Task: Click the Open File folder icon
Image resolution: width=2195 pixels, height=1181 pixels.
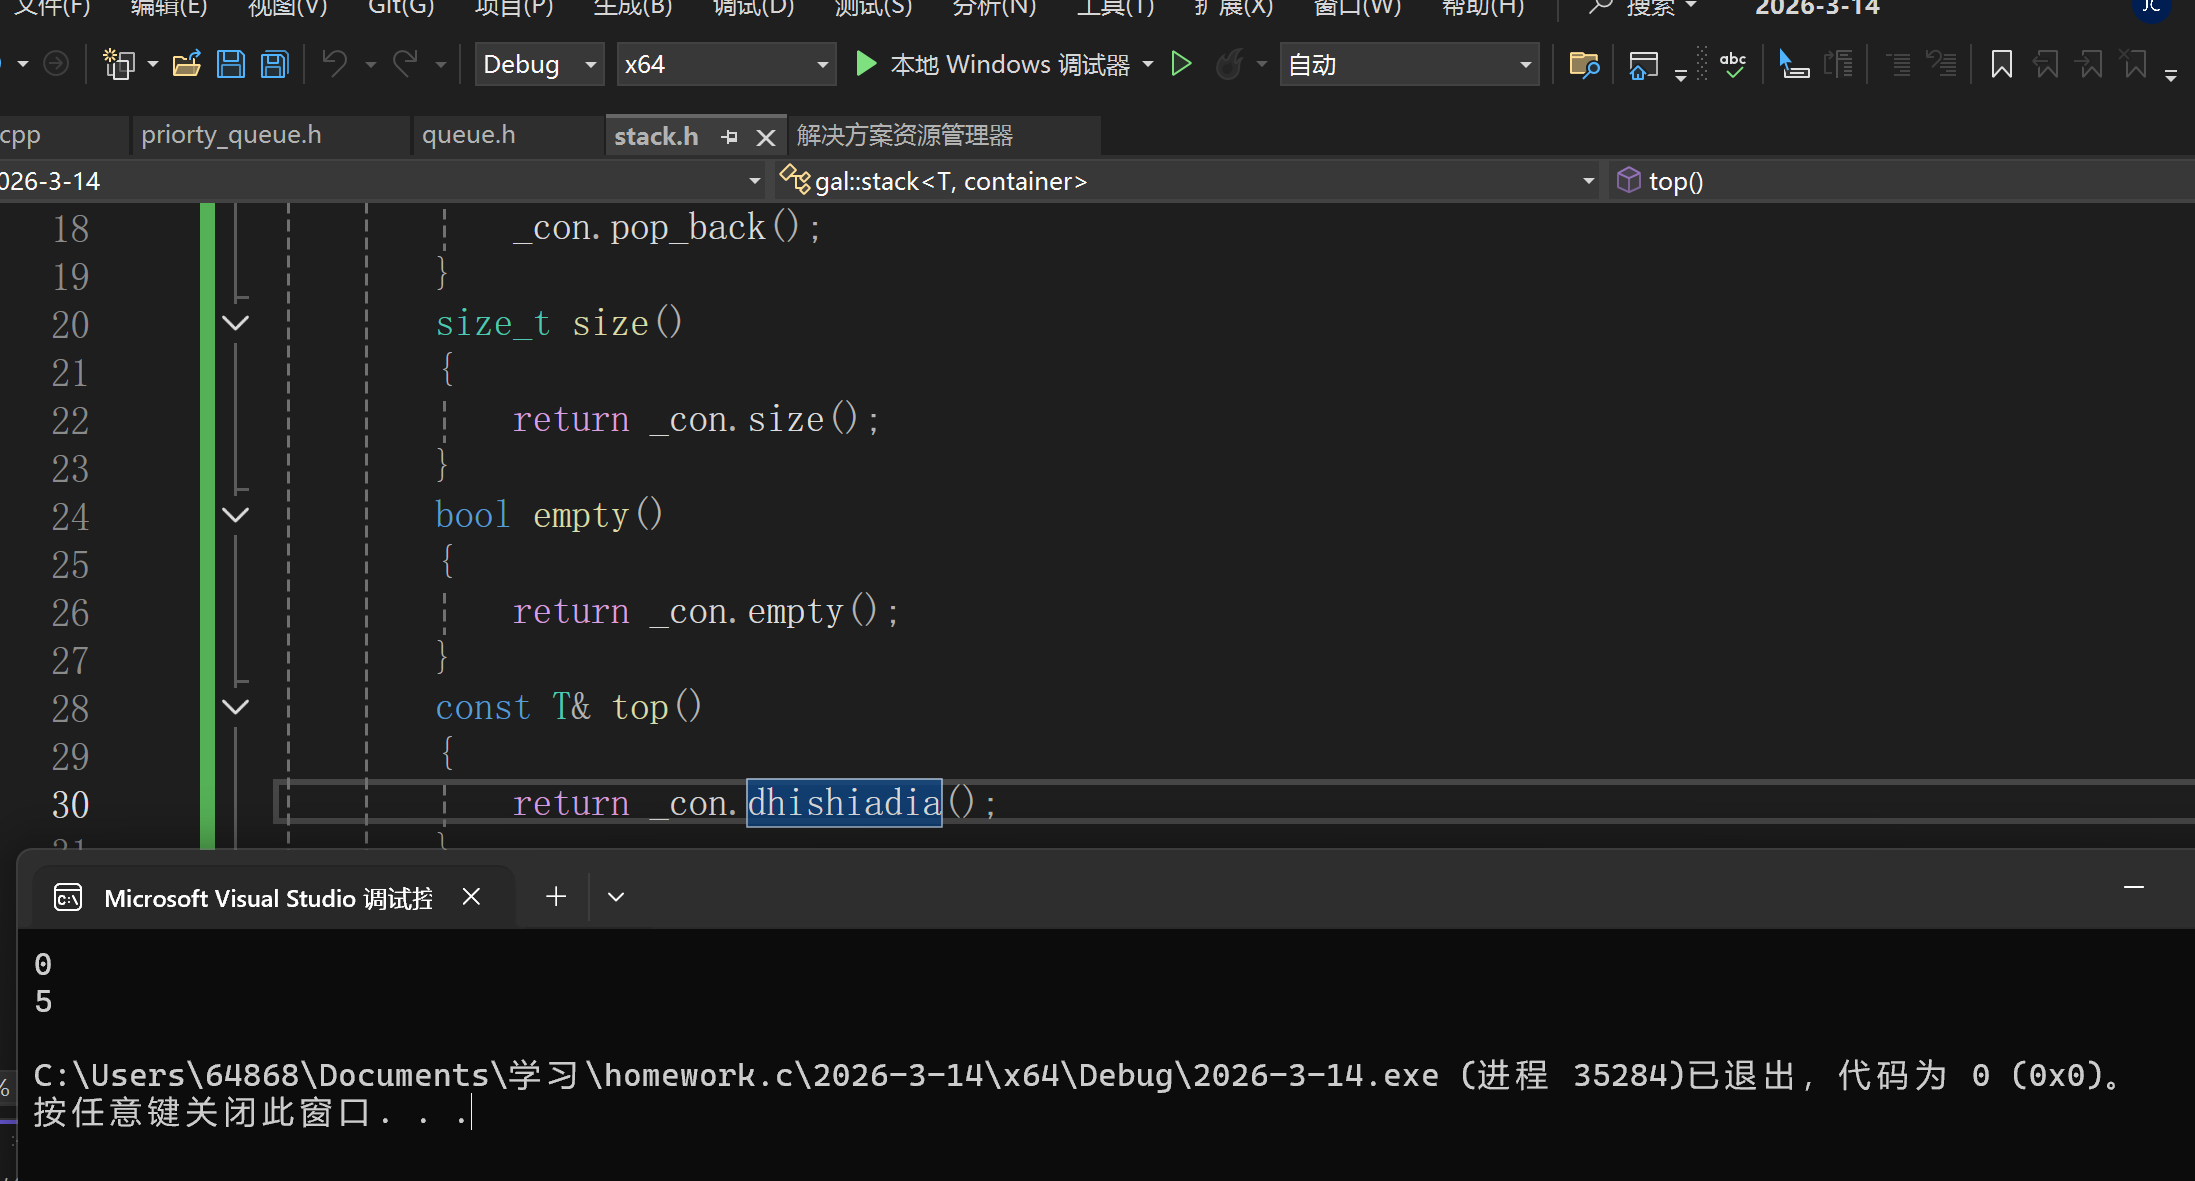Action: coord(187,65)
